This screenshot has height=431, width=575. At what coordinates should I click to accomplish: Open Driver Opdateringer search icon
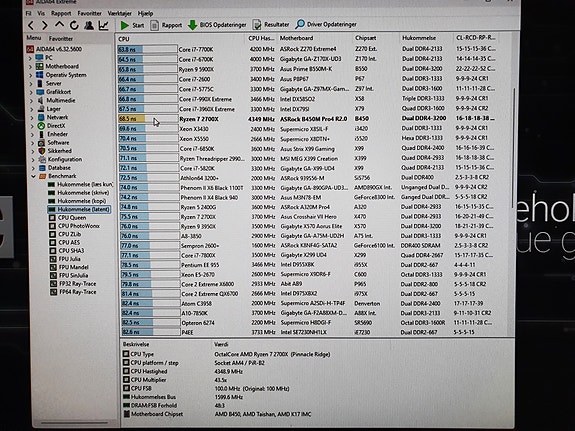click(x=300, y=24)
